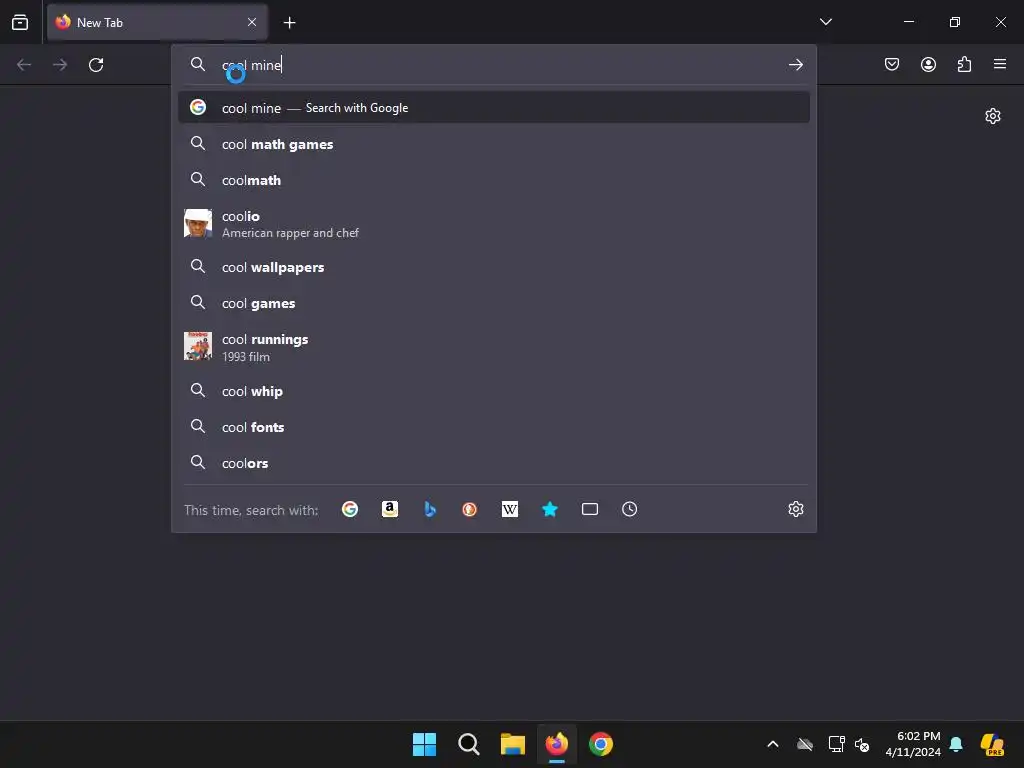
Task: Open clock showing 6:02 PM 4/11/2024
Action: tap(913, 744)
